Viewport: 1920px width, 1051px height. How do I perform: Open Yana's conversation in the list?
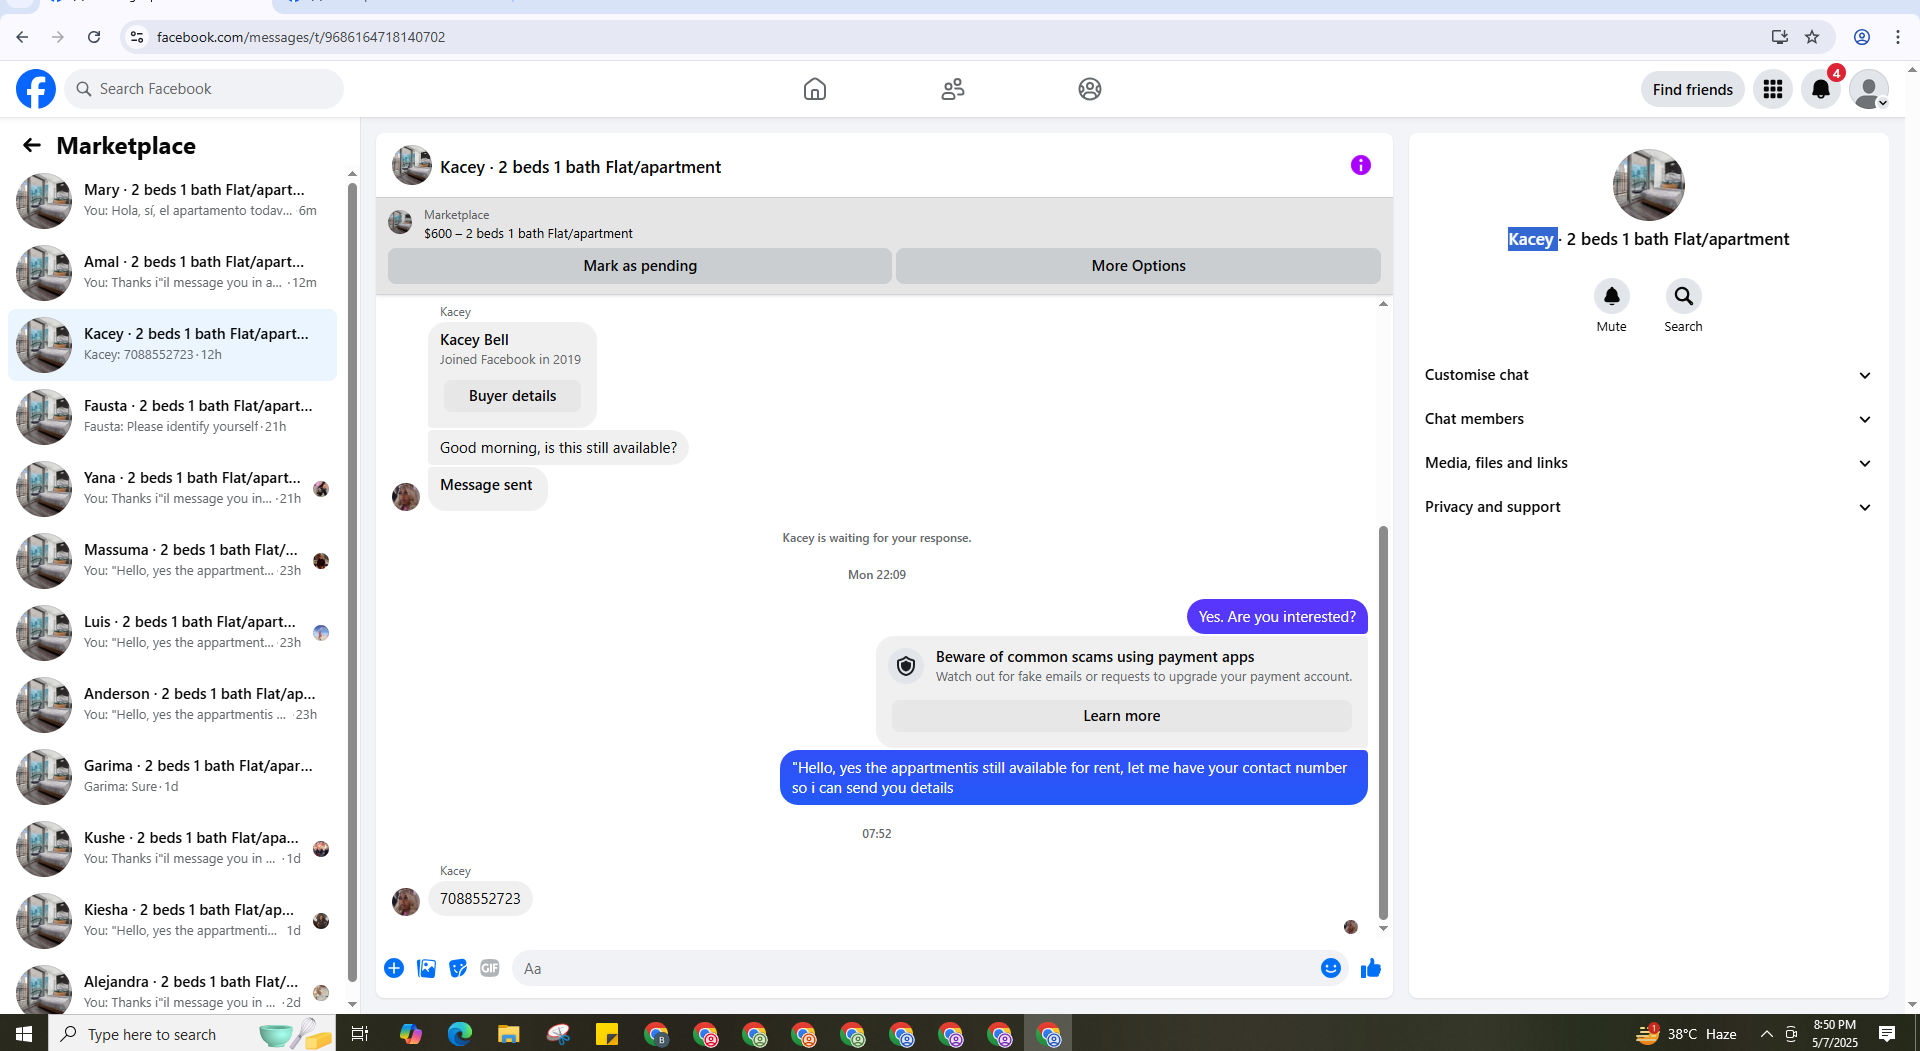click(x=172, y=488)
